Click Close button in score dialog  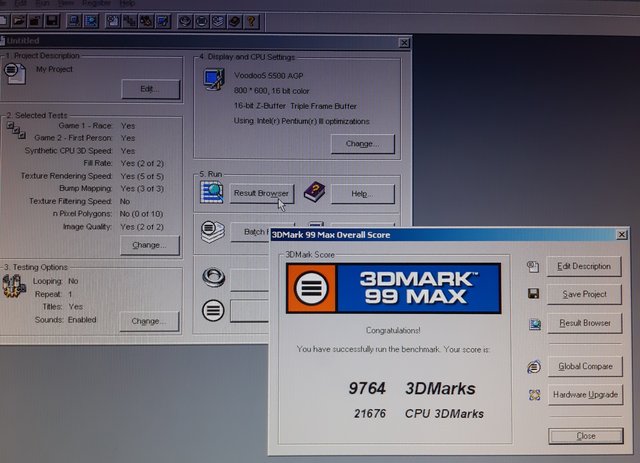click(x=586, y=436)
